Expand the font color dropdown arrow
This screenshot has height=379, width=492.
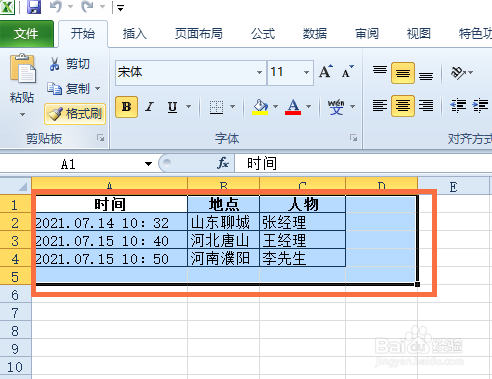coord(308,107)
